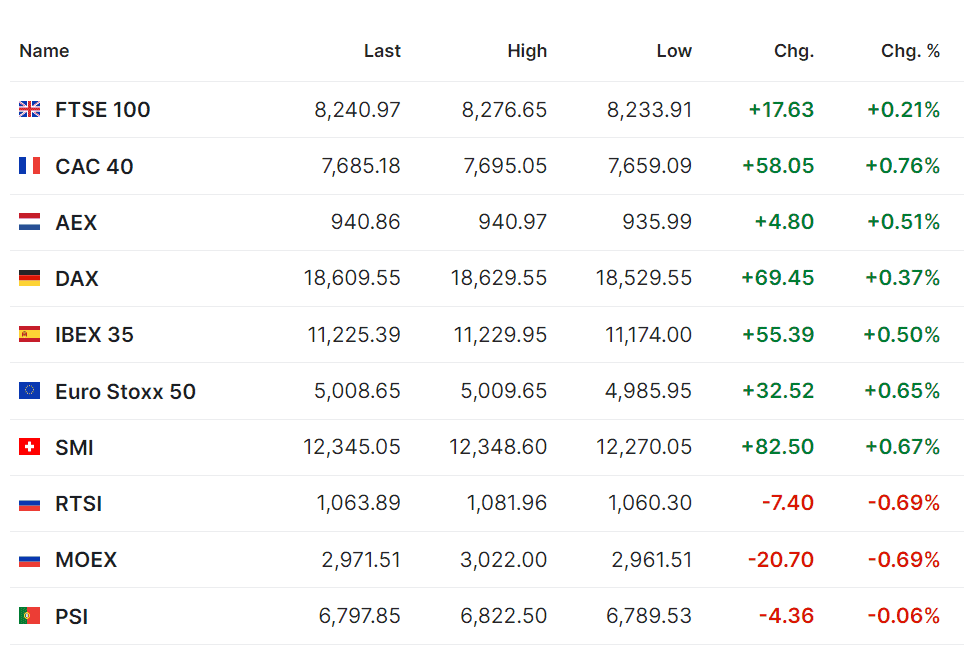Select CAC 40 change value +58.05
This screenshot has height=649, width=964.
(778, 166)
